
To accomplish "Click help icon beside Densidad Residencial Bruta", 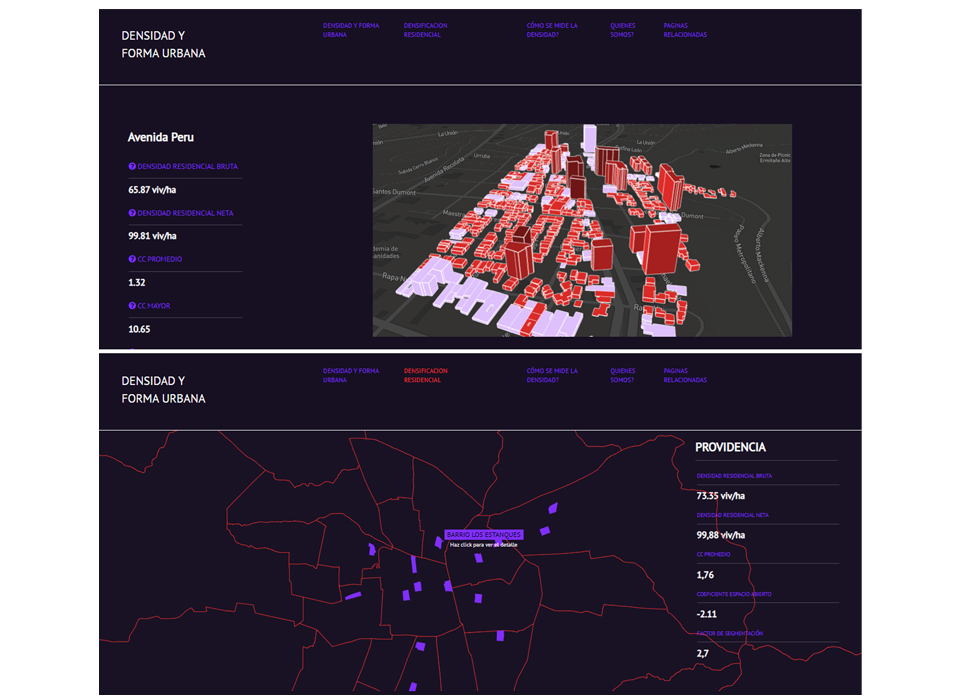I will pos(132,167).
